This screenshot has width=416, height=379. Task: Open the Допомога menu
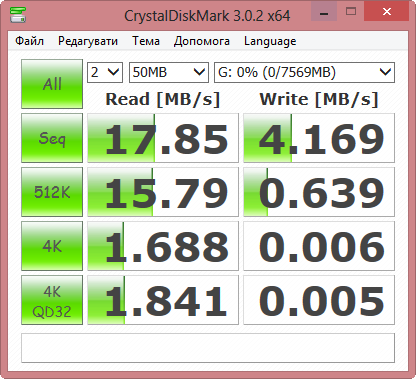[202, 41]
